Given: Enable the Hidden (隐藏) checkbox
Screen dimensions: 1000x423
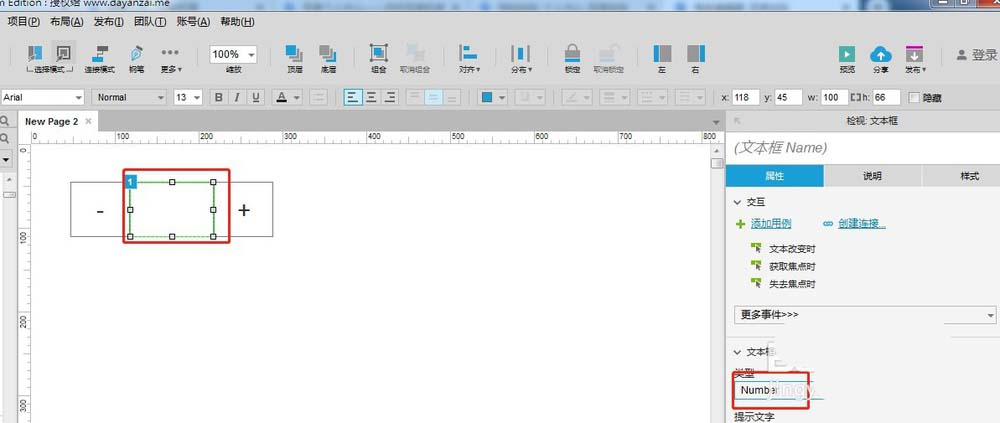Looking at the screenshot, I should coord(914,98).
